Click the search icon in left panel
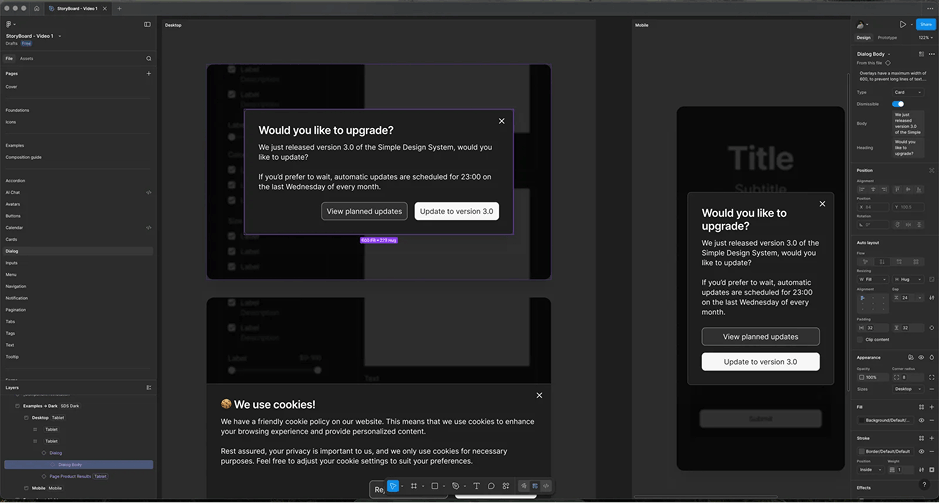Screen dimensions: 939x503 pyautogui.click(x=149, y=59)
